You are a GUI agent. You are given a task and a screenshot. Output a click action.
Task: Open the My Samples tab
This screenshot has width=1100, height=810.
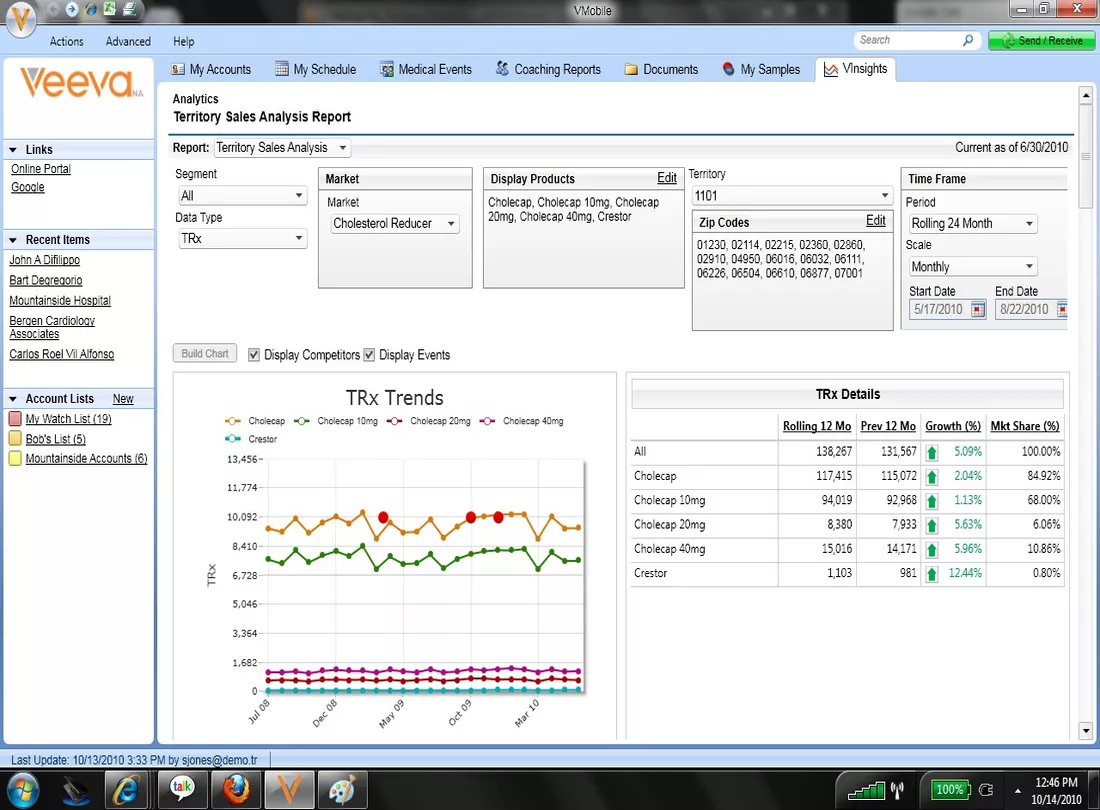pos(761,69)
